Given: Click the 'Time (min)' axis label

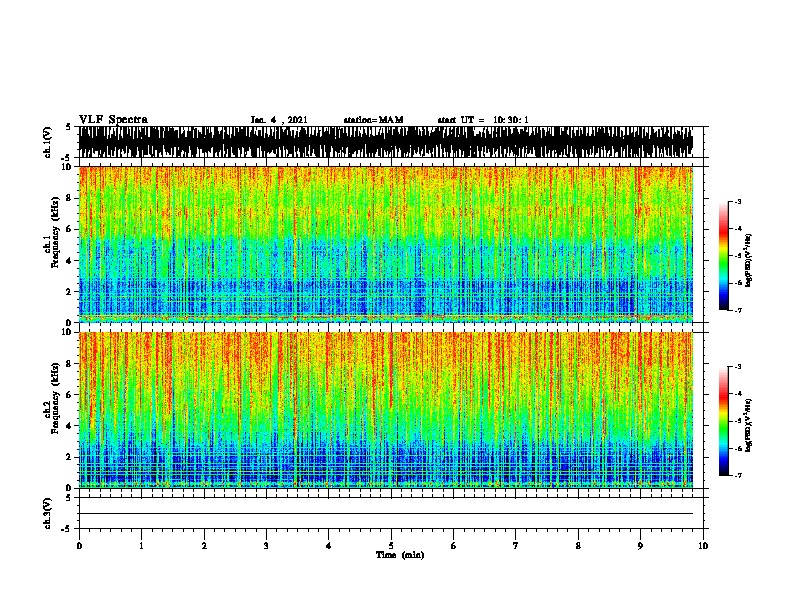Looking at the screenshot, I should click(x=400, y=555).
